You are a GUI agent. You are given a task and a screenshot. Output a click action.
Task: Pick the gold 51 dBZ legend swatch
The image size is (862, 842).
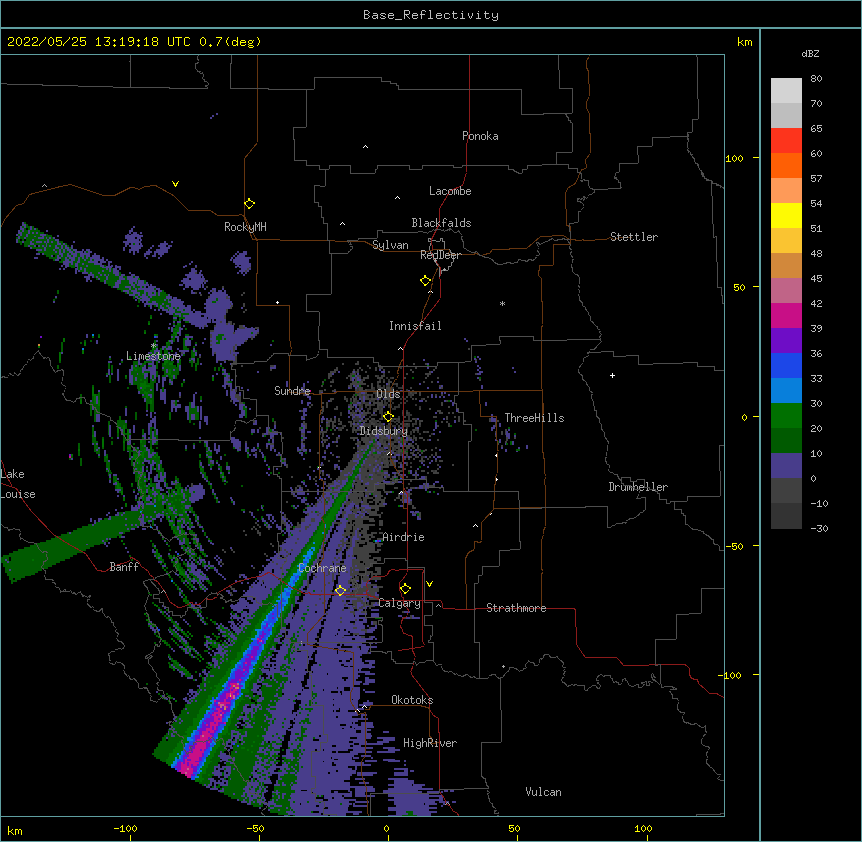tap(786, 241)
